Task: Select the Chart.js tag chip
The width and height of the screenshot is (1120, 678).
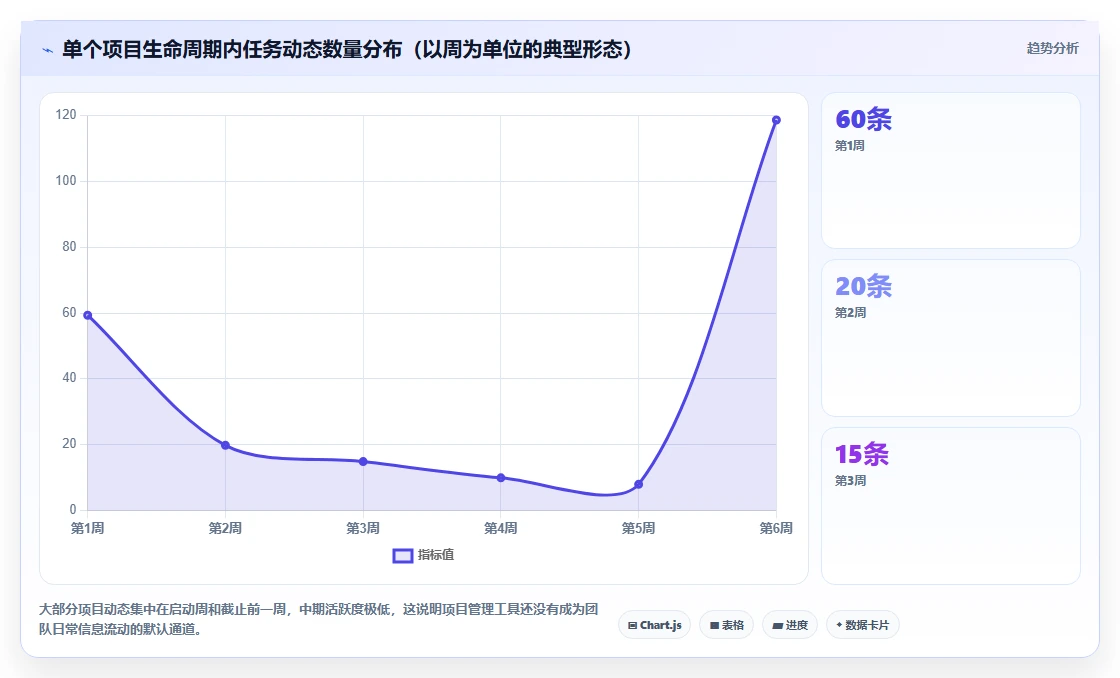Action: pyautogui.click(x=654, y=625)
